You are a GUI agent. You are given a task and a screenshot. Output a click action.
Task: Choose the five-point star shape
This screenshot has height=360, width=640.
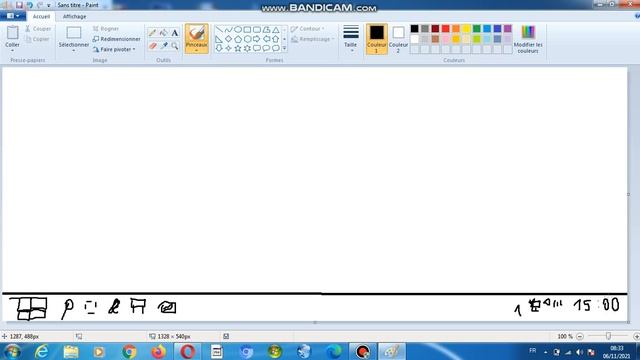pos(238,48)
